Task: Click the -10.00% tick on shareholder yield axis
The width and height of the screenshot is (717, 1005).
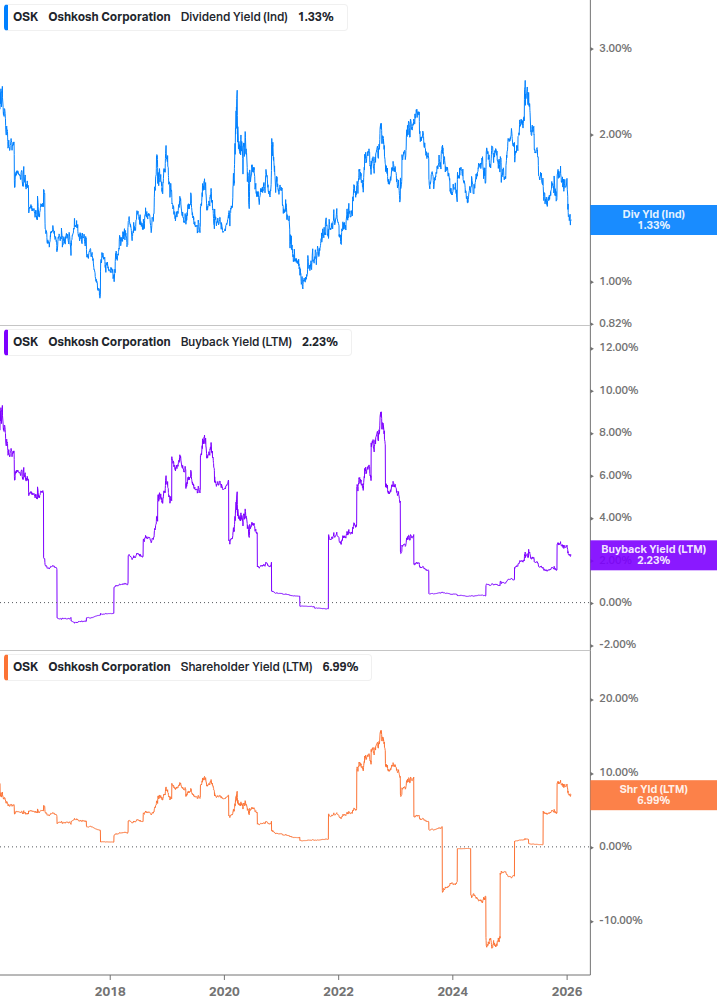Action: pos(620,920)
